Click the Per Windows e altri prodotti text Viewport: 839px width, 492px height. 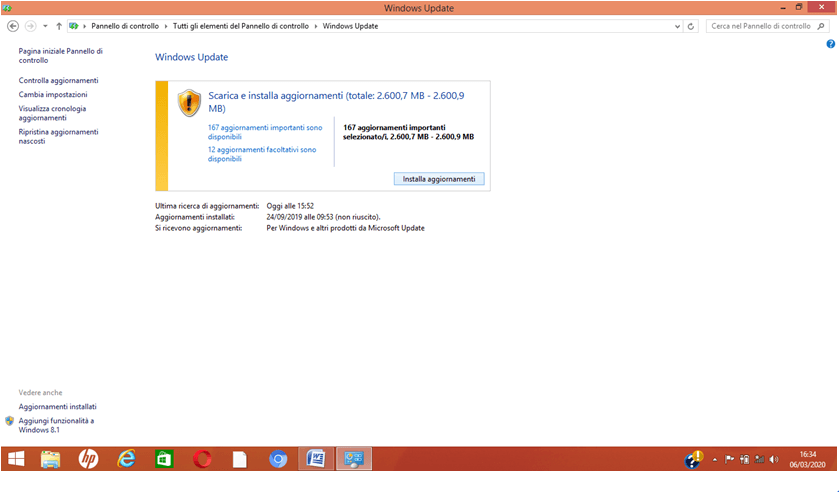point(345,228)
